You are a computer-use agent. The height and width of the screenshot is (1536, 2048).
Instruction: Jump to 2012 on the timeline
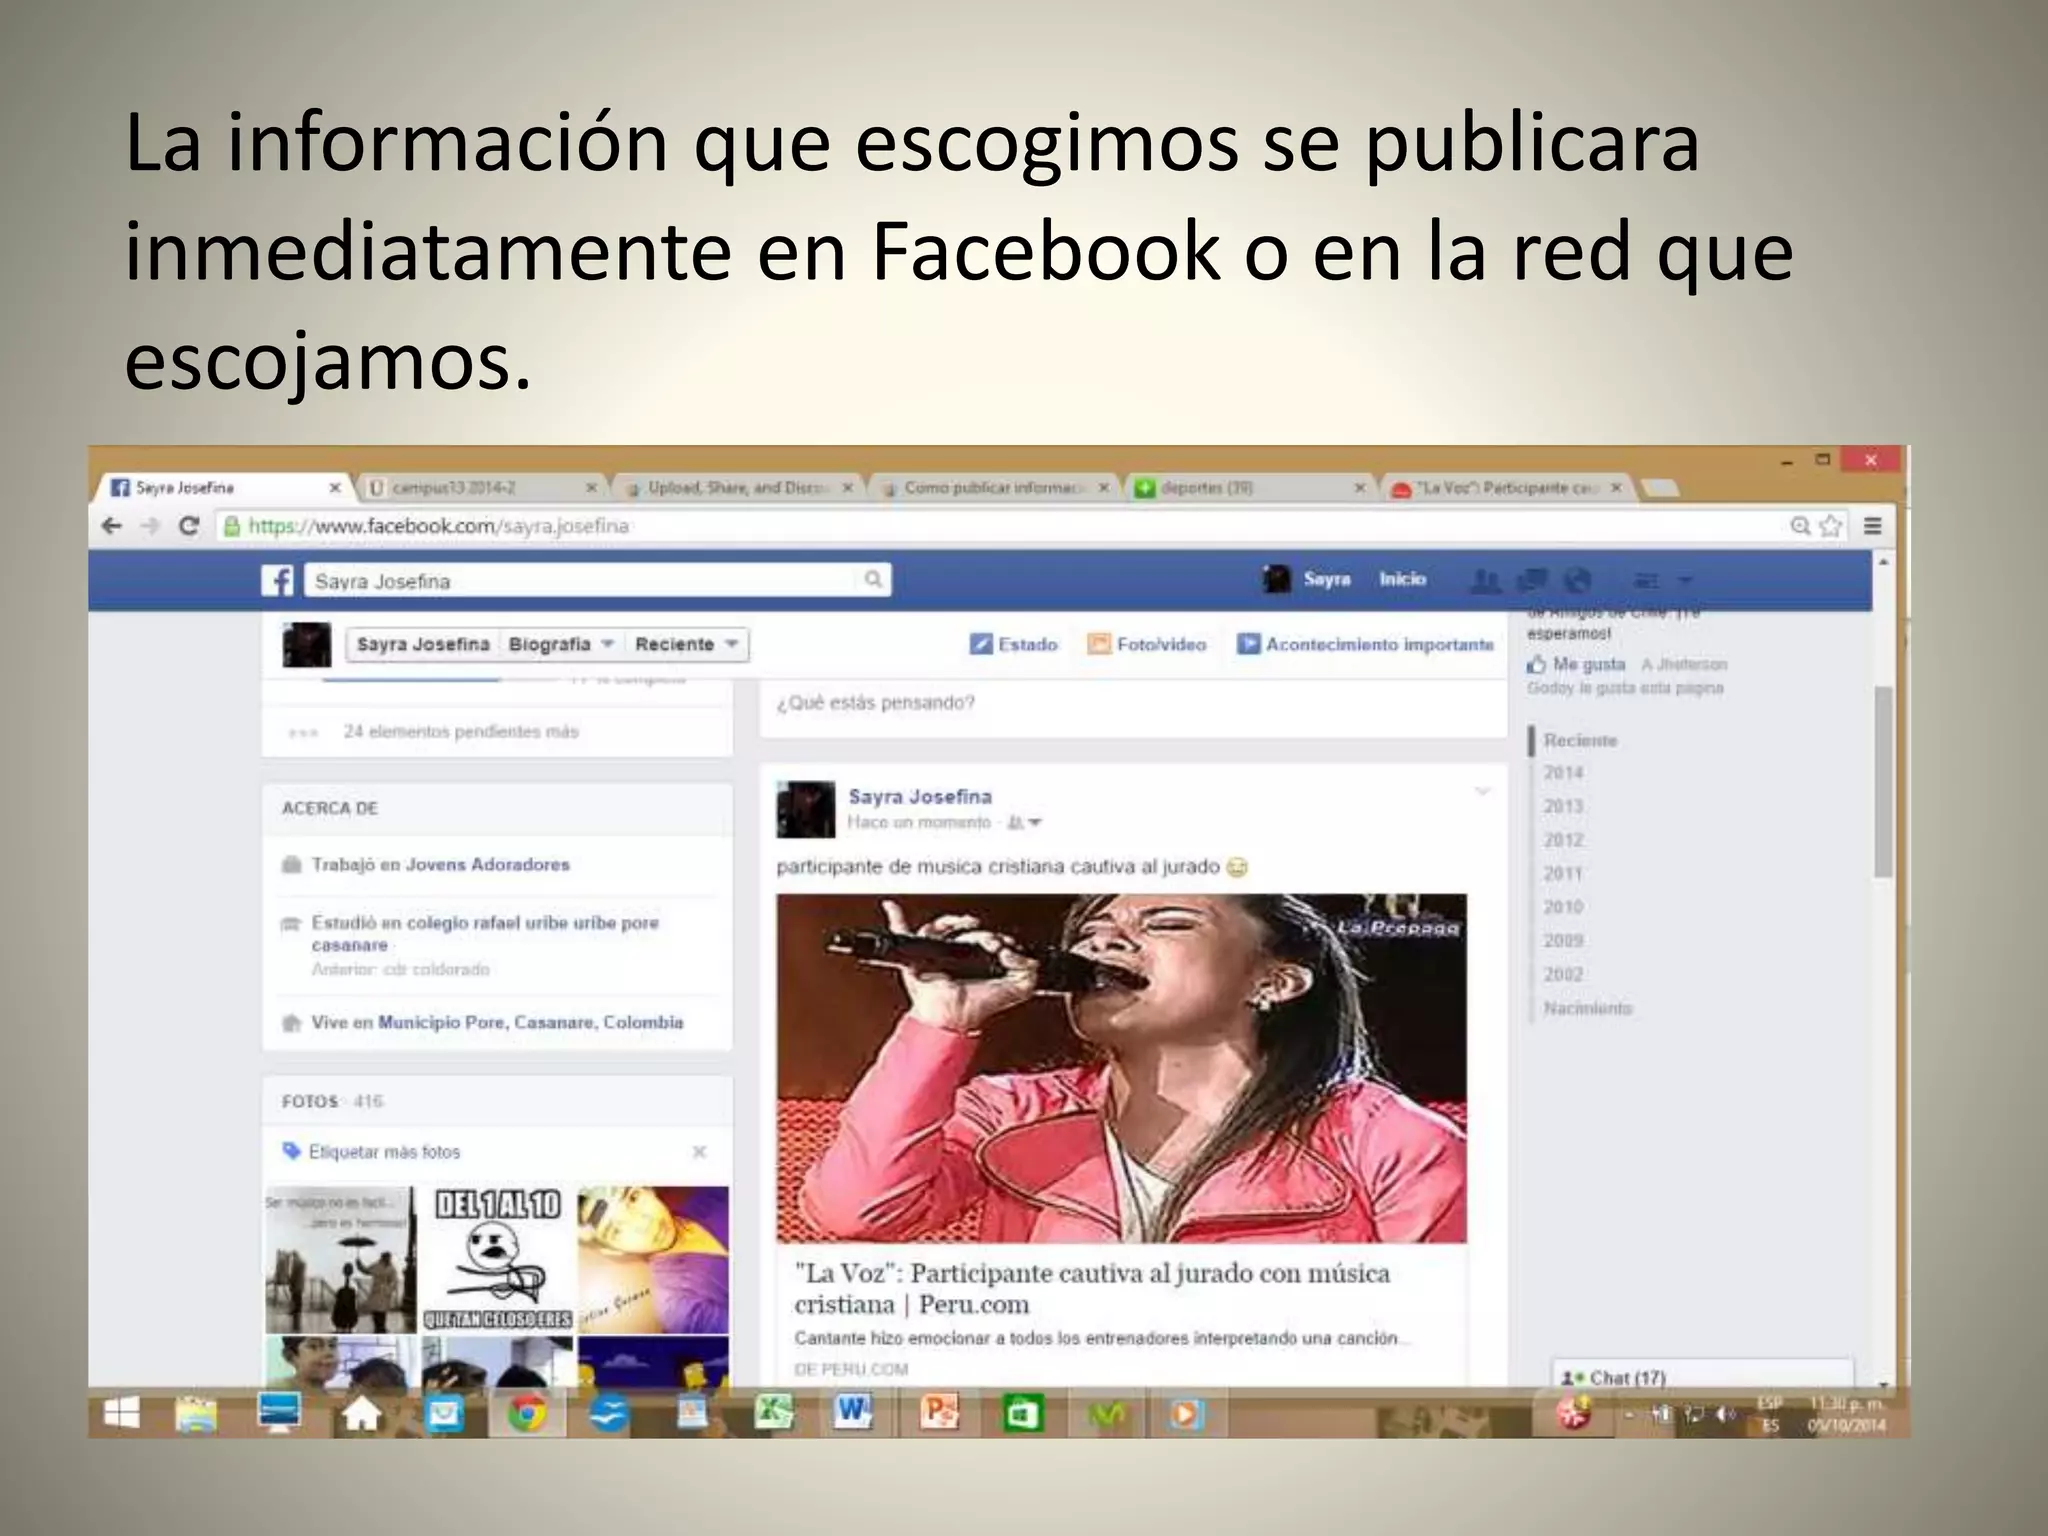point(1563,840)
